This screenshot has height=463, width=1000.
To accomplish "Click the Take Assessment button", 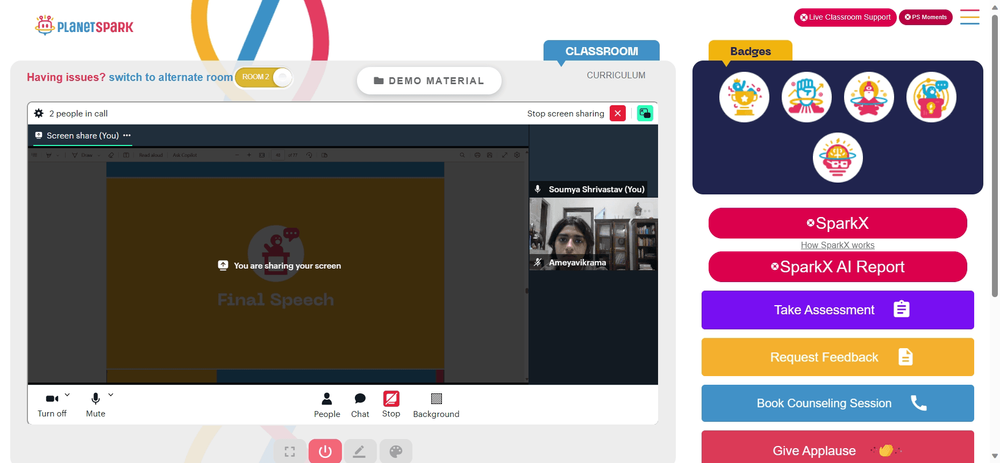I will click(x=837, y=310).
